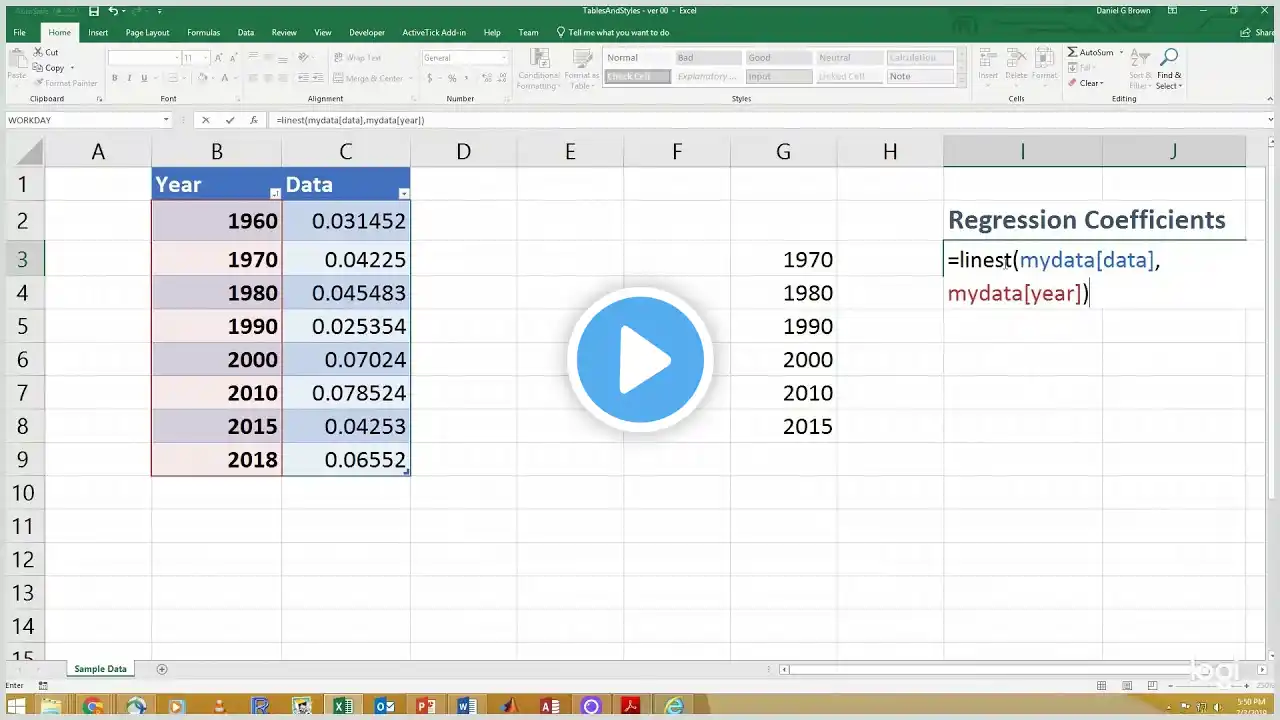Undo the last action
The image size is (1280, 720).
coord(113,11)
